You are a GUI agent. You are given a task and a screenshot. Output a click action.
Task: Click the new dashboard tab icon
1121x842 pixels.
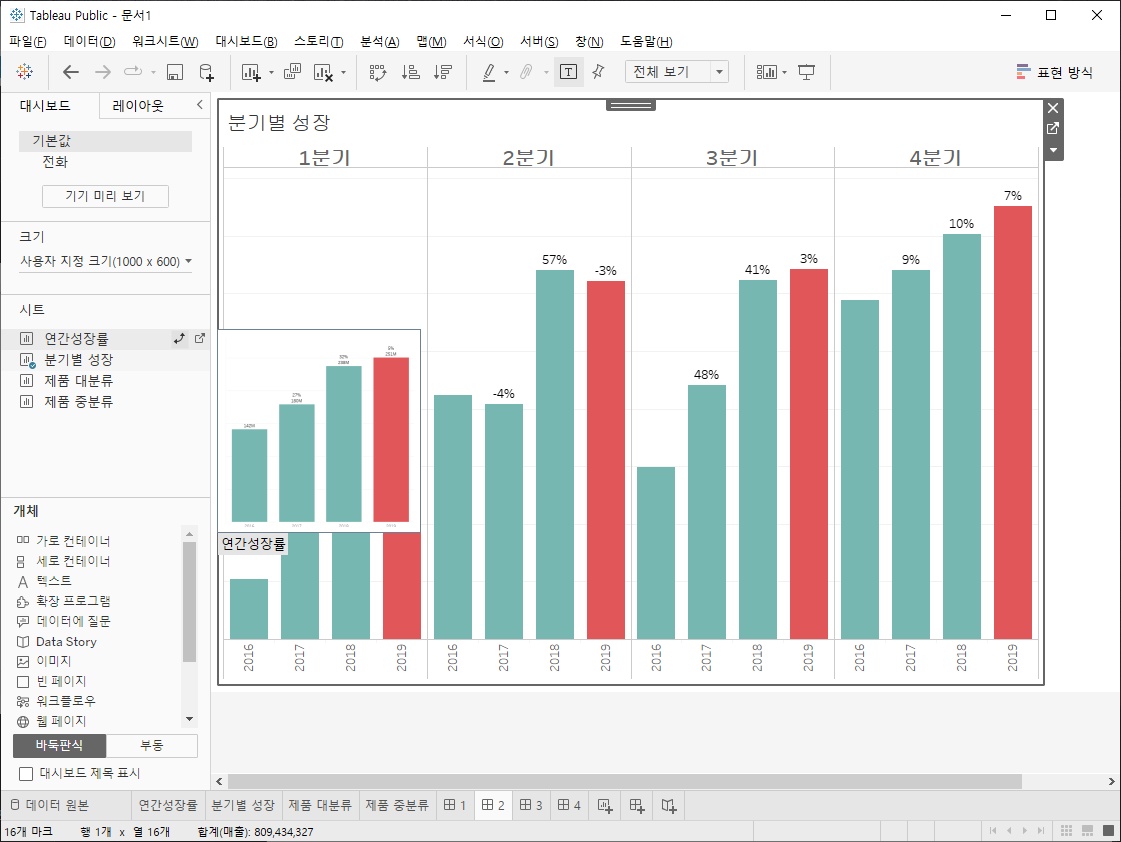(637, 806)
